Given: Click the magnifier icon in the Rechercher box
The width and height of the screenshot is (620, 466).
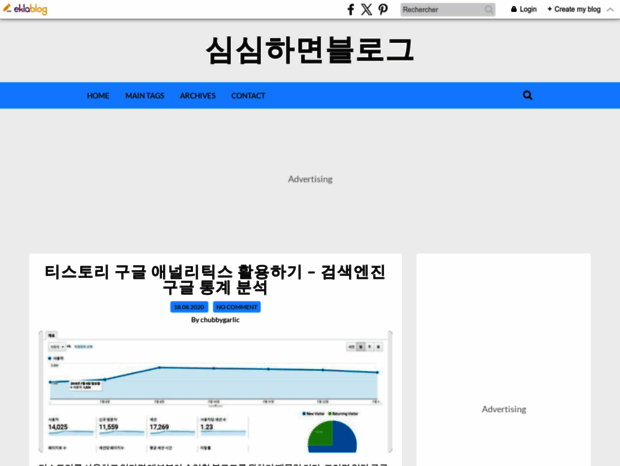Looking at the screenshot, I should [x=489, y=10].
